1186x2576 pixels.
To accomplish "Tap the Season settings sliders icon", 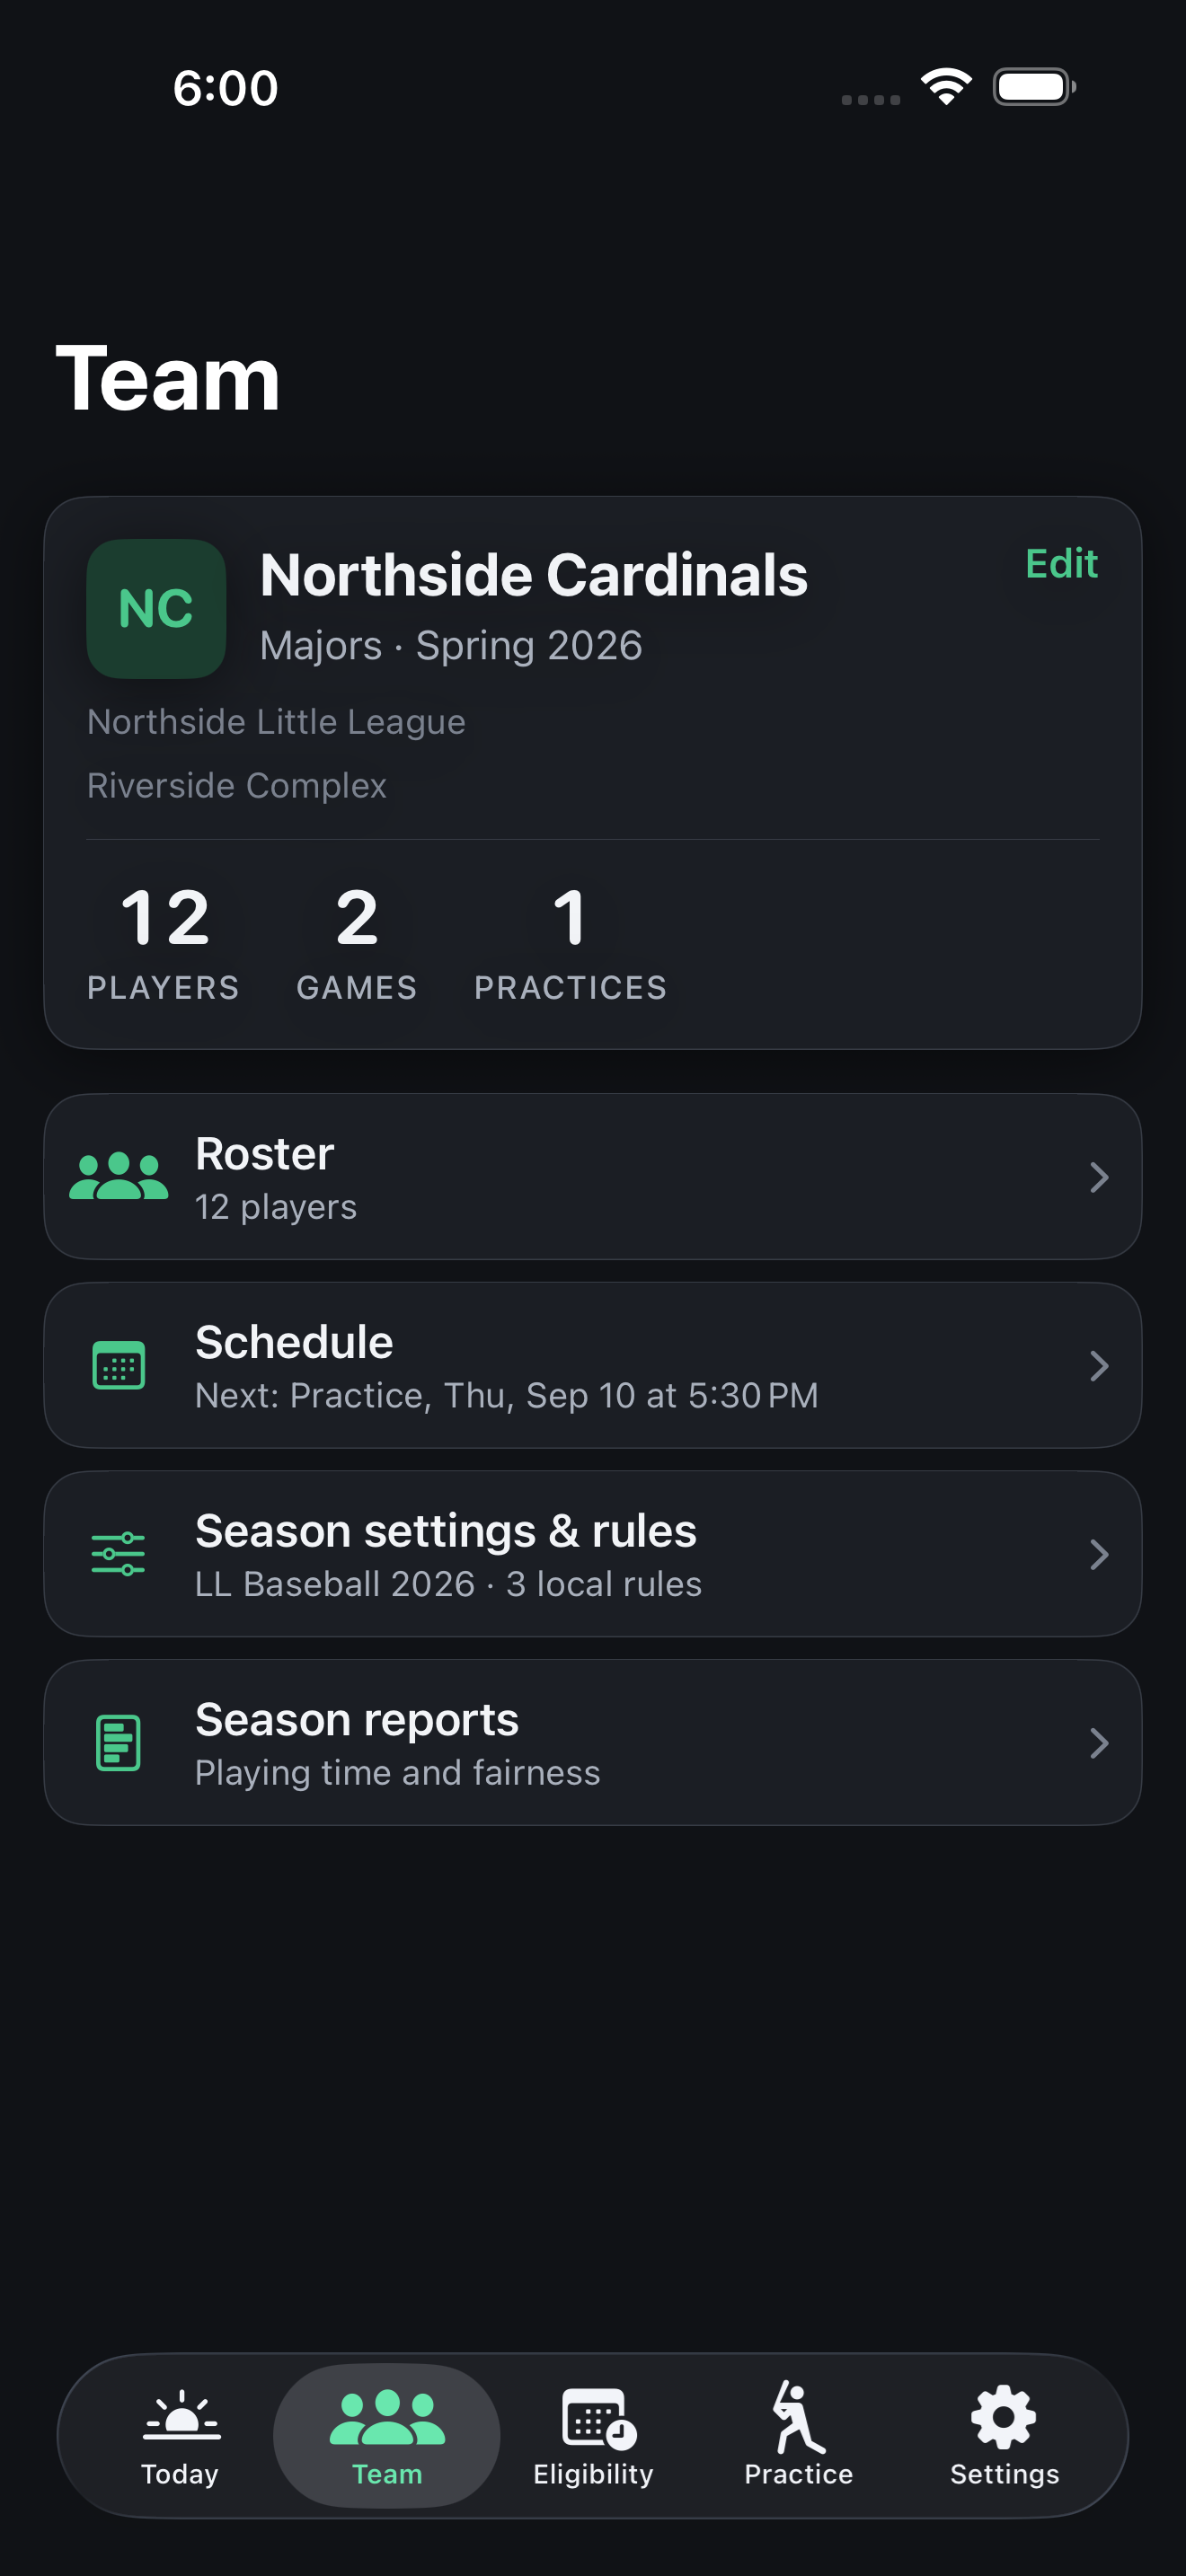I will click(x=118, y=1554).
